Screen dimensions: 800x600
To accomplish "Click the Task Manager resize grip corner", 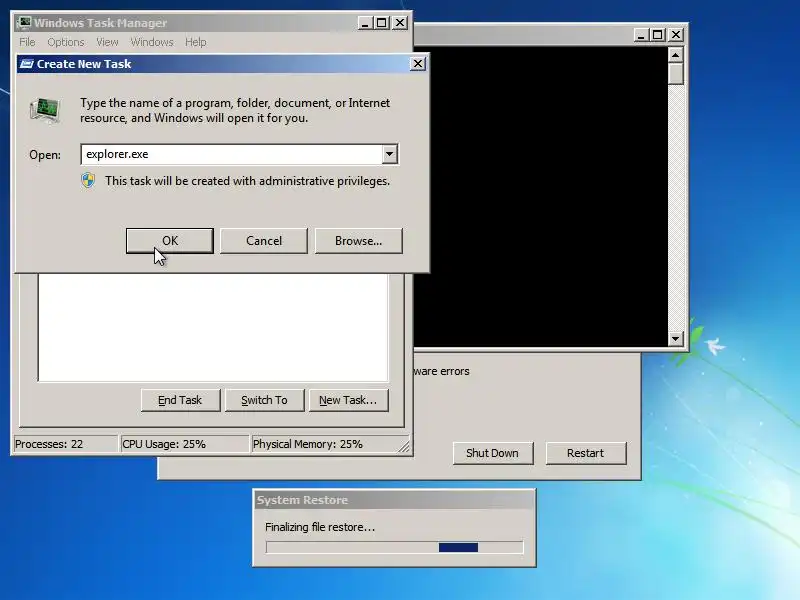I will click(x=404, y=446).
